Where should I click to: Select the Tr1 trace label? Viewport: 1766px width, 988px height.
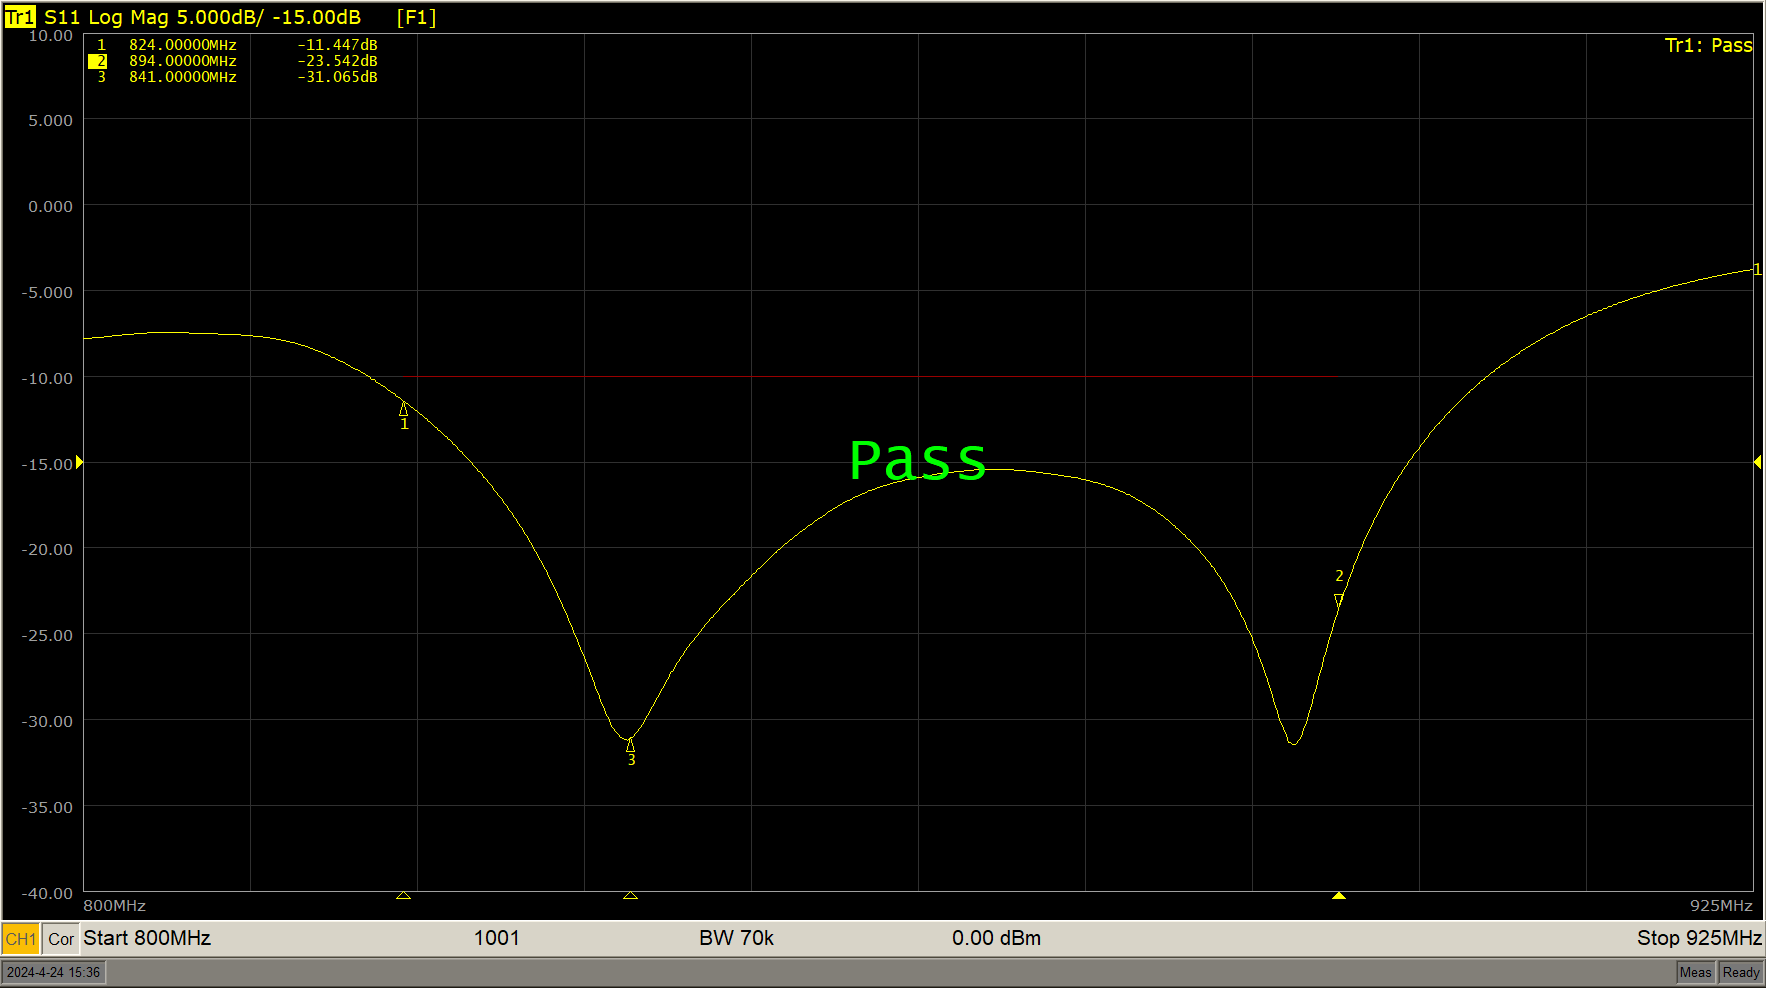tap(20, 17)
